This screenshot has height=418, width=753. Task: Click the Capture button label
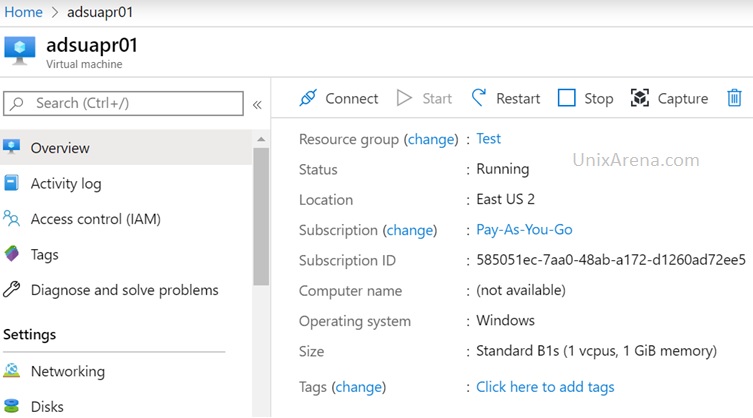click(x=682, y=99)
